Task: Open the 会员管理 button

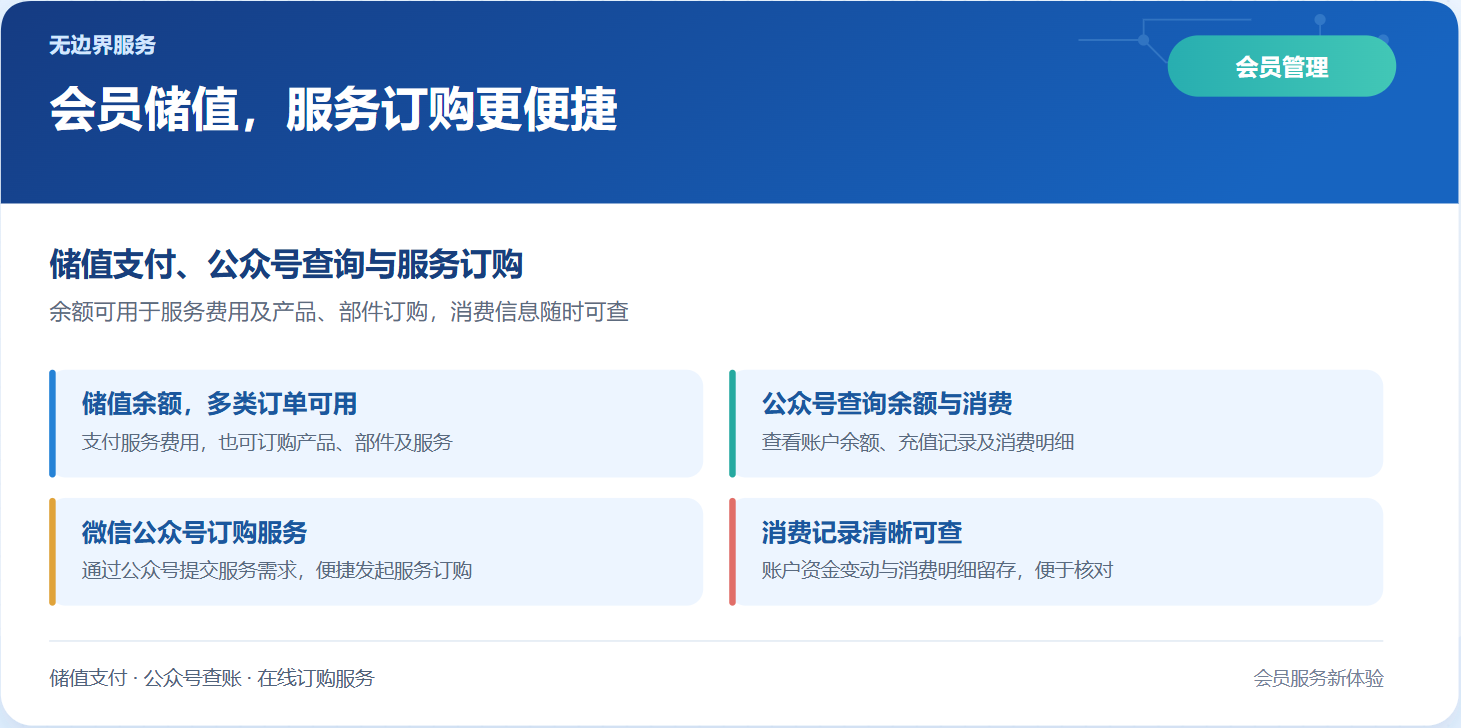Action: pos(1281,66)
